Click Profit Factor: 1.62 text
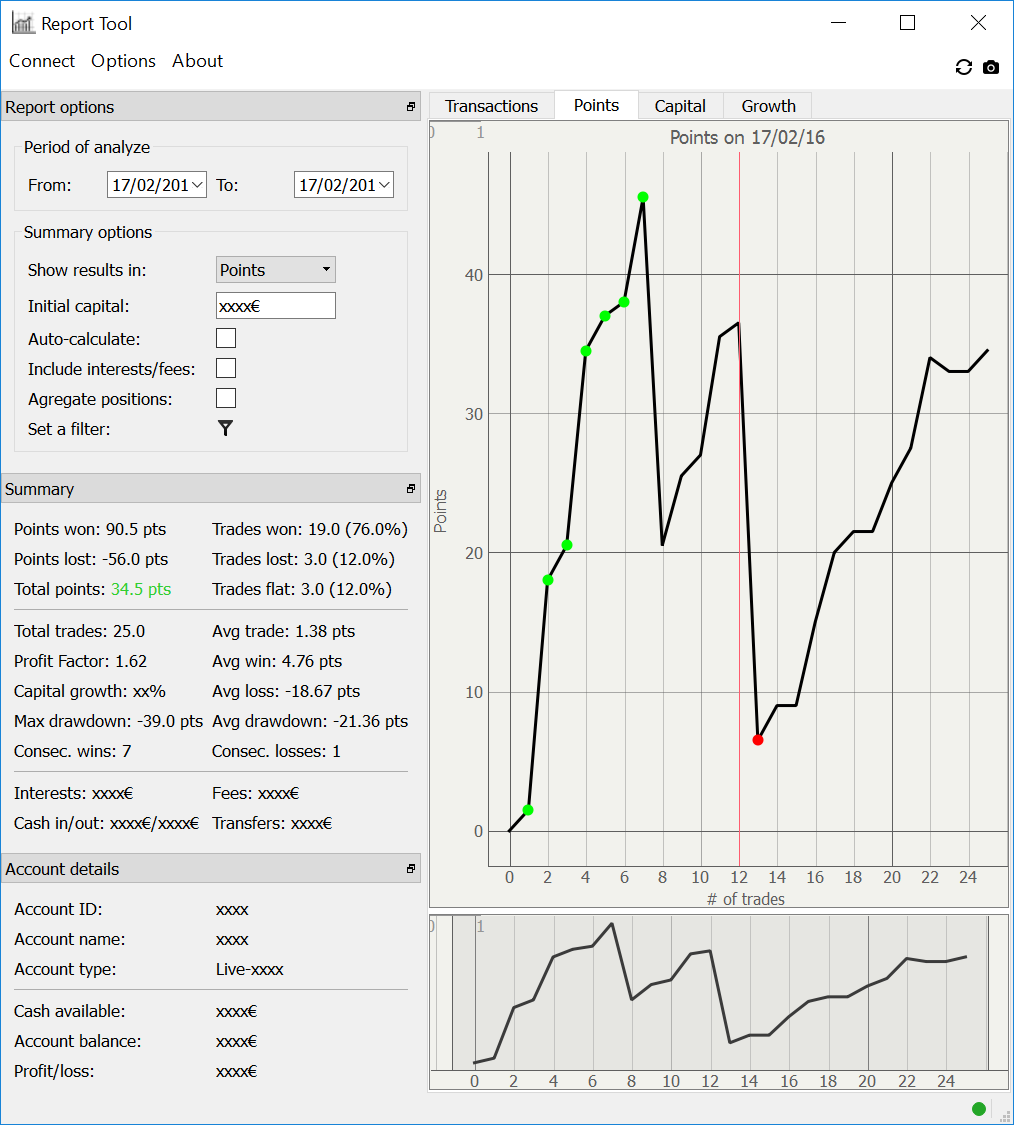 (x=80, y=661)
